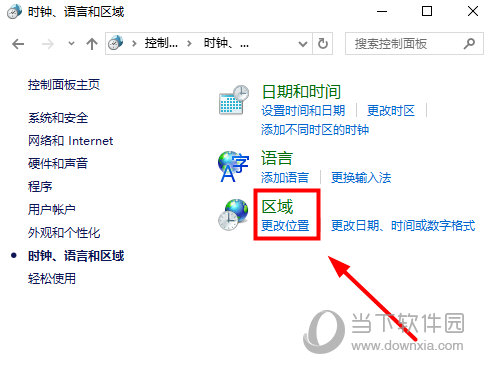Viewport: 488px width, 375px height.
Task: Open 网络和 Internet category
Action: point(70,141)
